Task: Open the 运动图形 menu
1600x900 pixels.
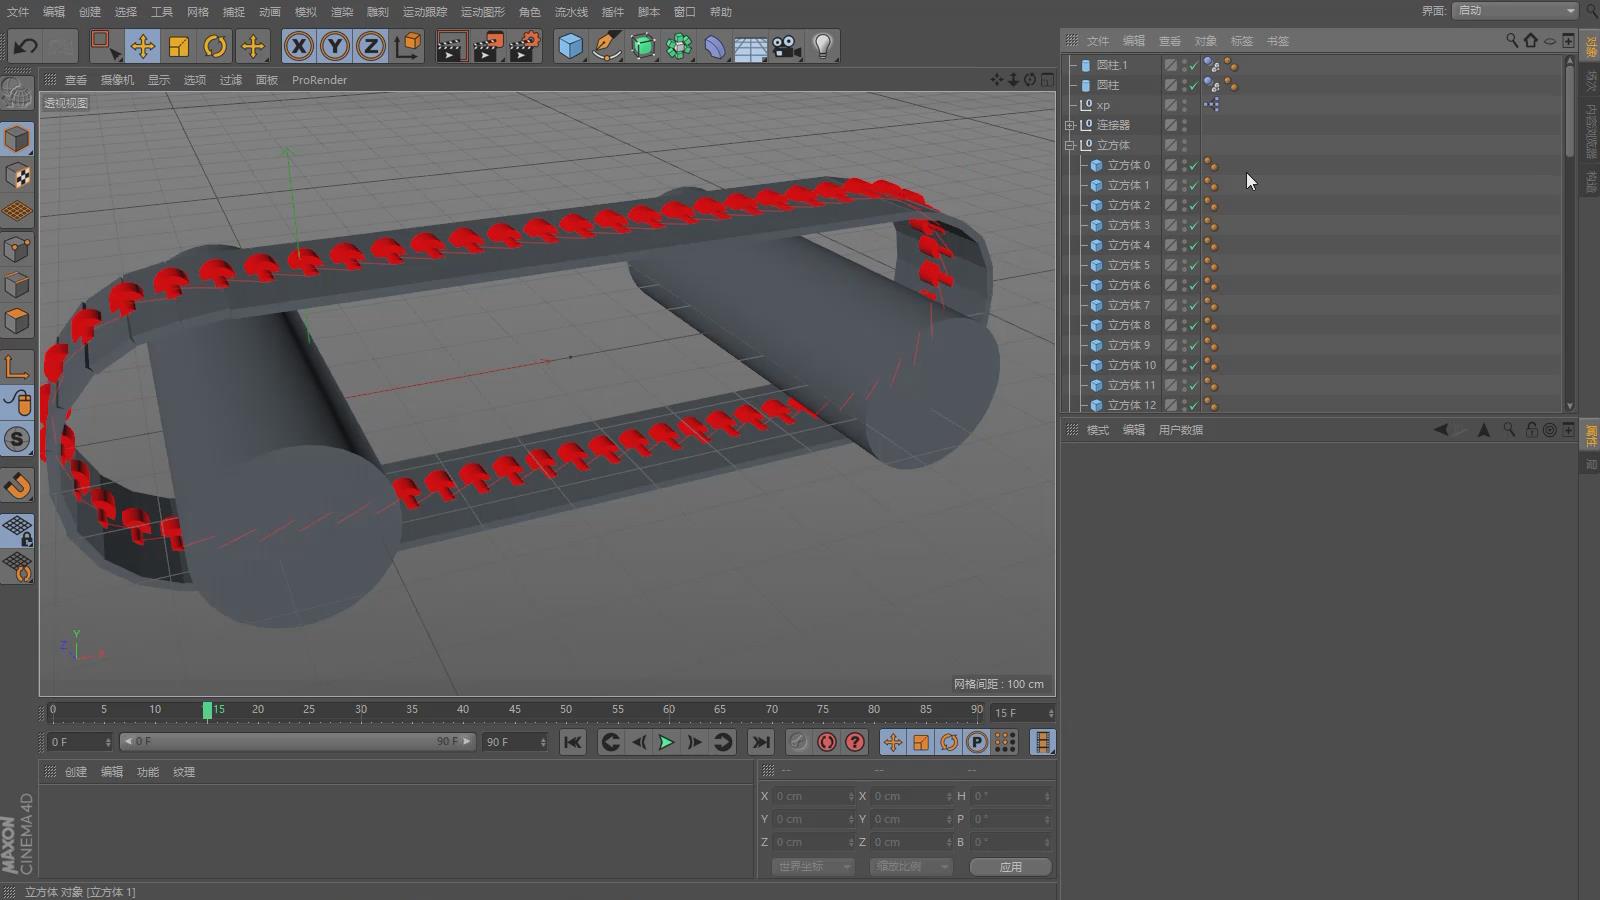Action: (x=482, y=12)
